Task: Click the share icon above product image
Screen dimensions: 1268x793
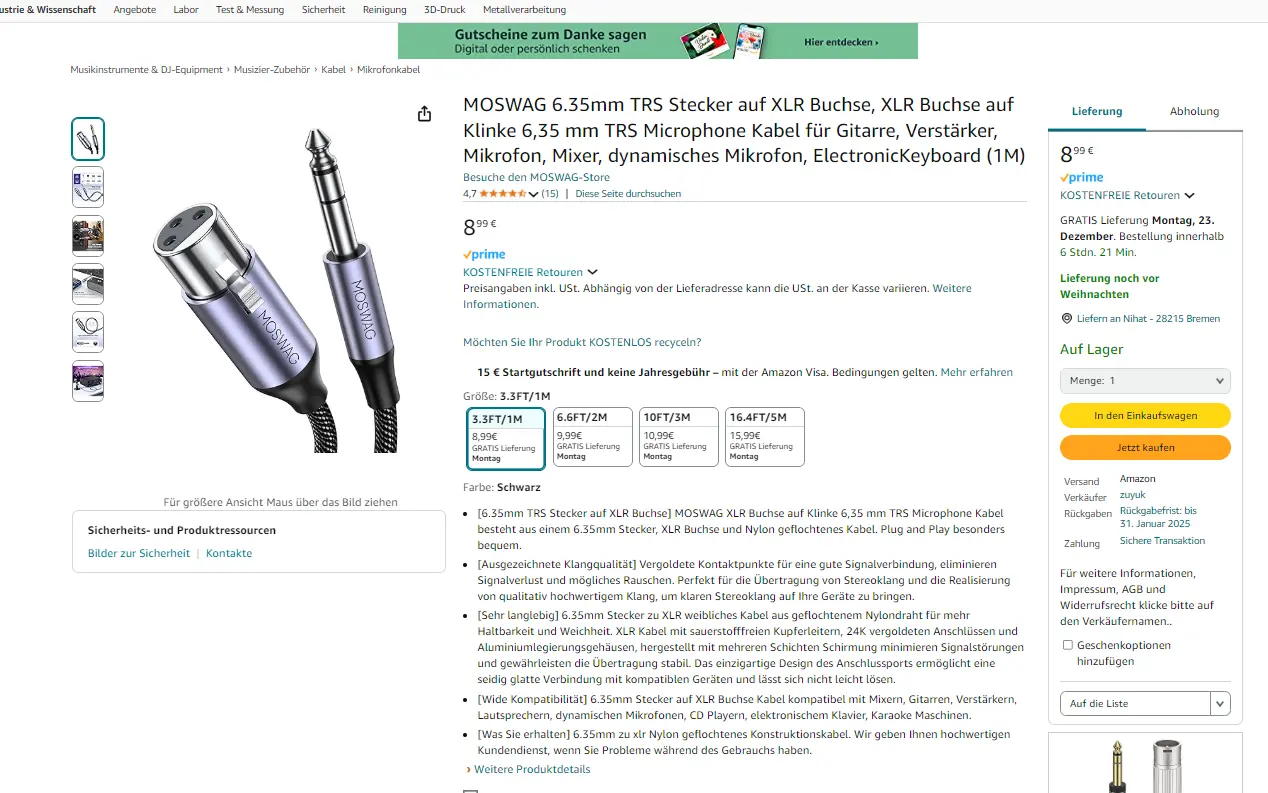Action: [x=424, y=114]
